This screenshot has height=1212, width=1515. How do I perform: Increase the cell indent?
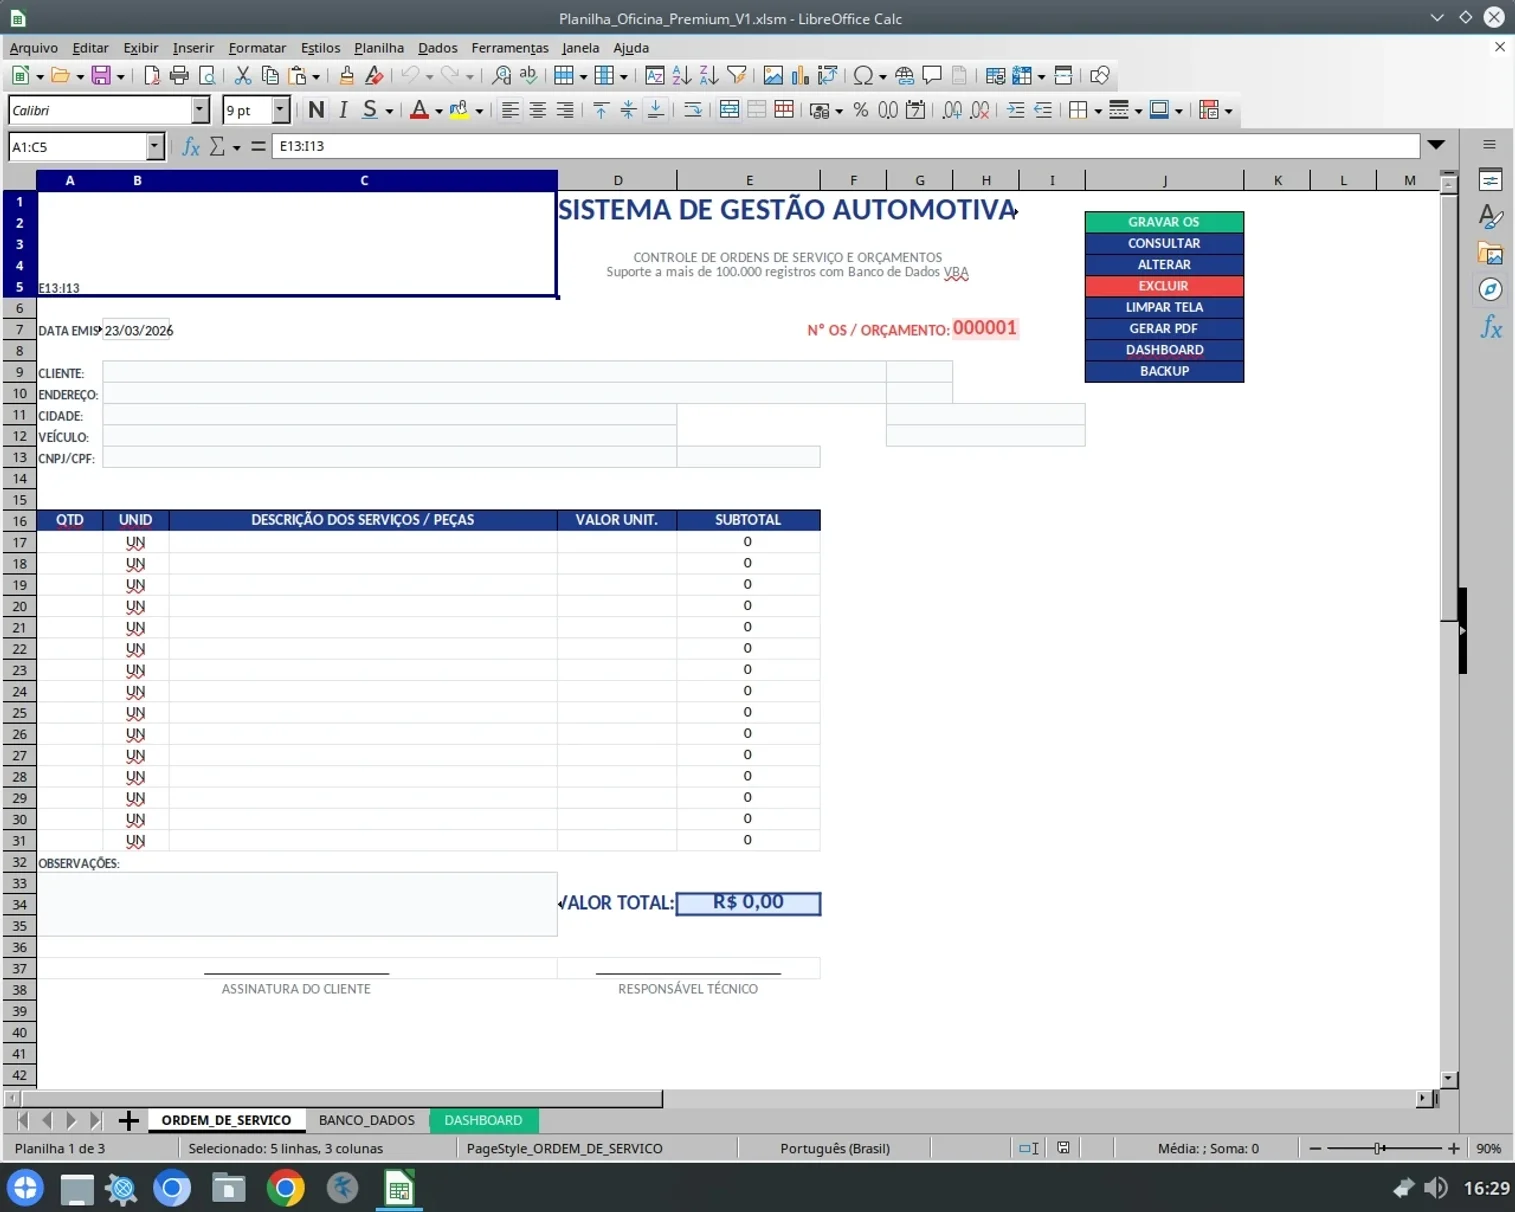(x=1016, y=110)
